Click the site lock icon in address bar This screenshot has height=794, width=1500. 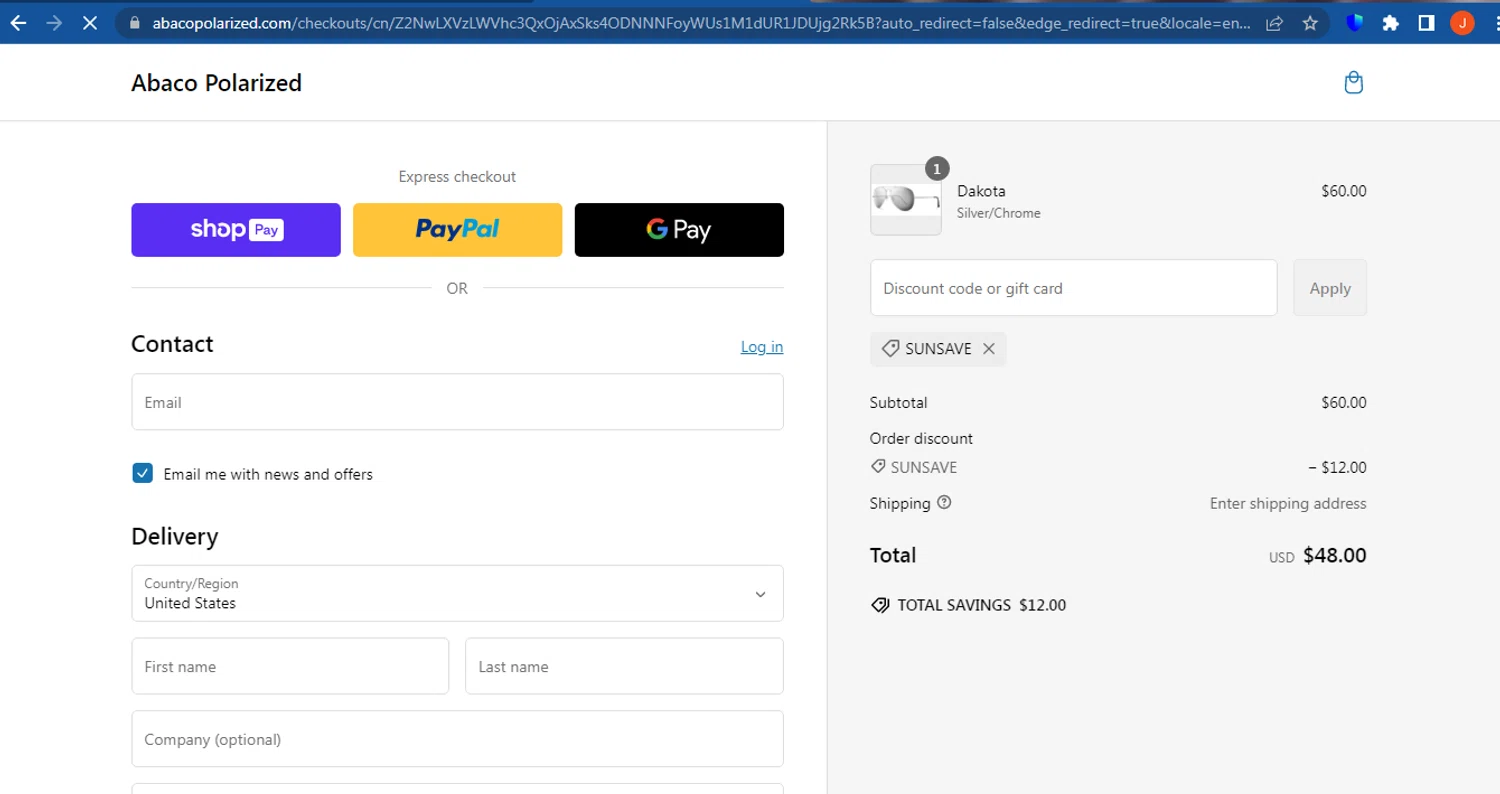134,22
